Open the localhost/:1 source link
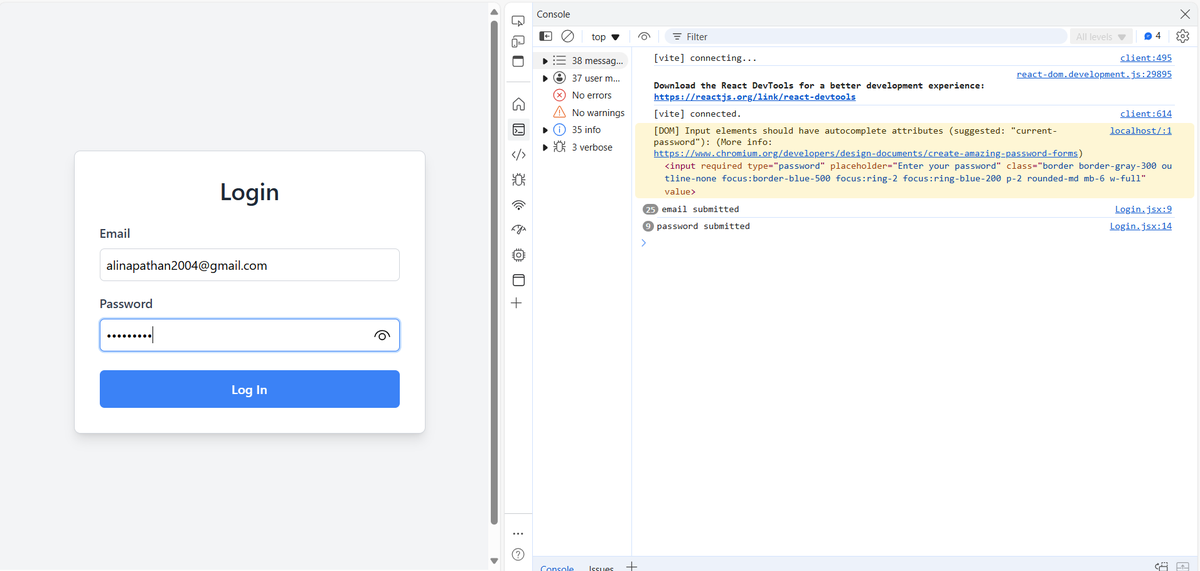 tap(1141, 131)
